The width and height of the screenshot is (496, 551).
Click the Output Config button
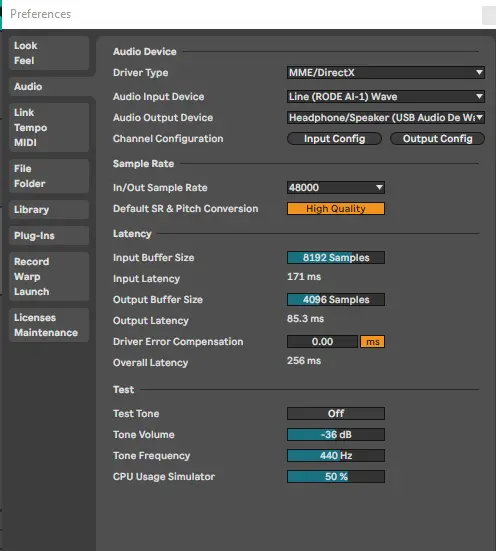(437, 139)
